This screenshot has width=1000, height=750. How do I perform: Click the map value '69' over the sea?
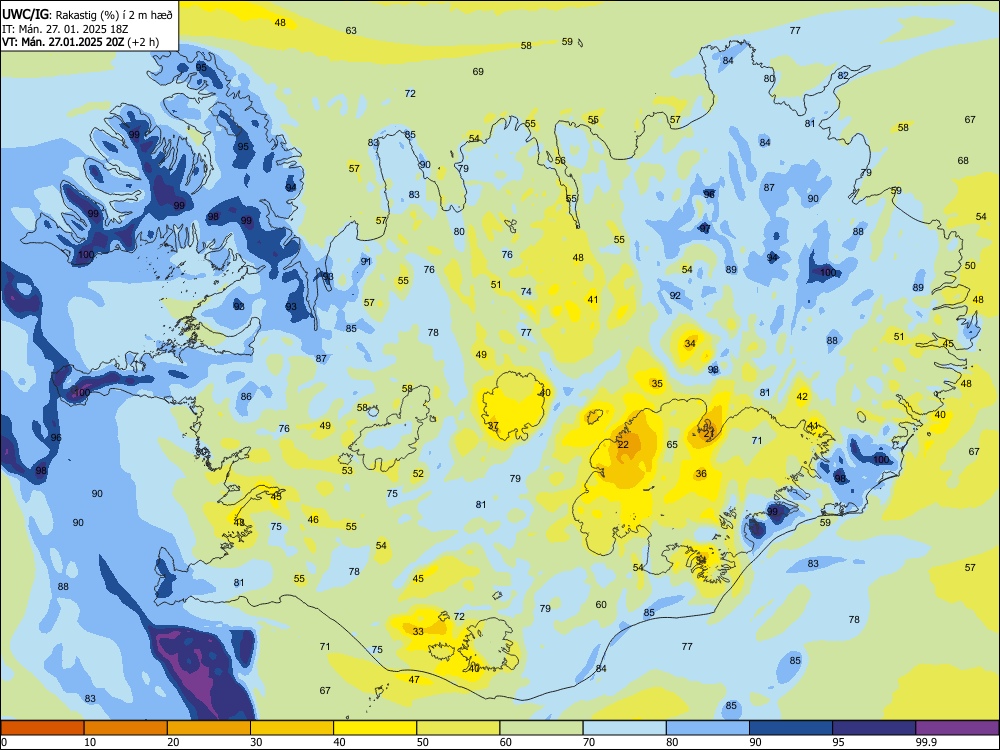478,71
